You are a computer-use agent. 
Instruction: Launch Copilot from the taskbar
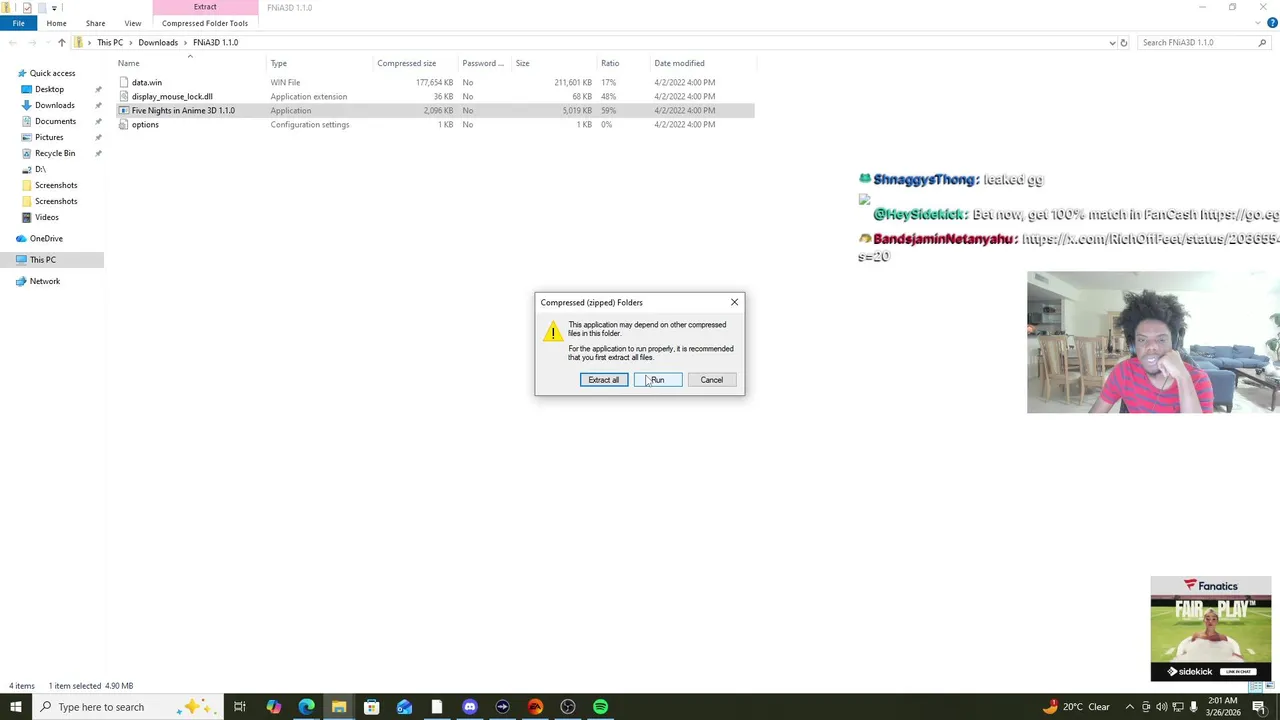[273, 707]
